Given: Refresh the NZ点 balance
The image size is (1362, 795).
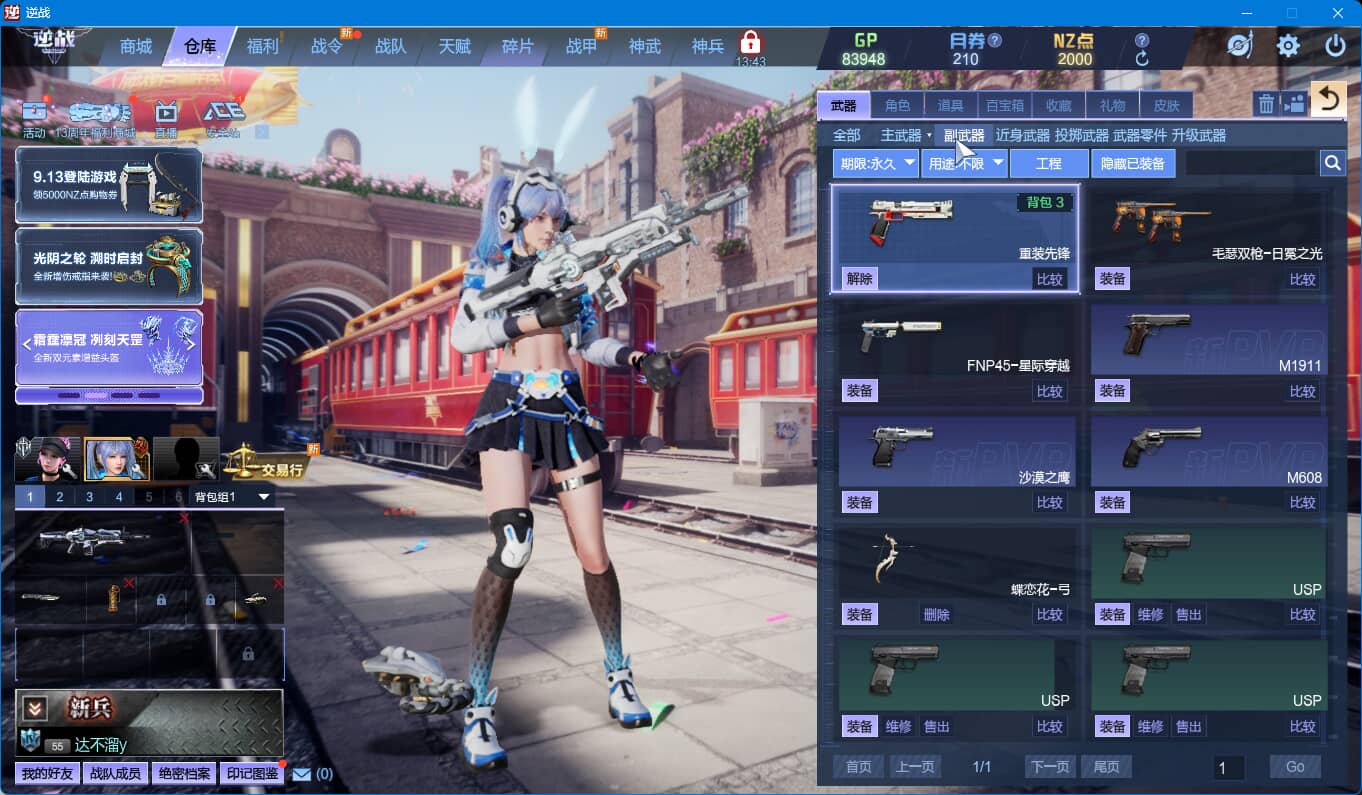Looking at the screenshot, I should (x=1142, y=59).
